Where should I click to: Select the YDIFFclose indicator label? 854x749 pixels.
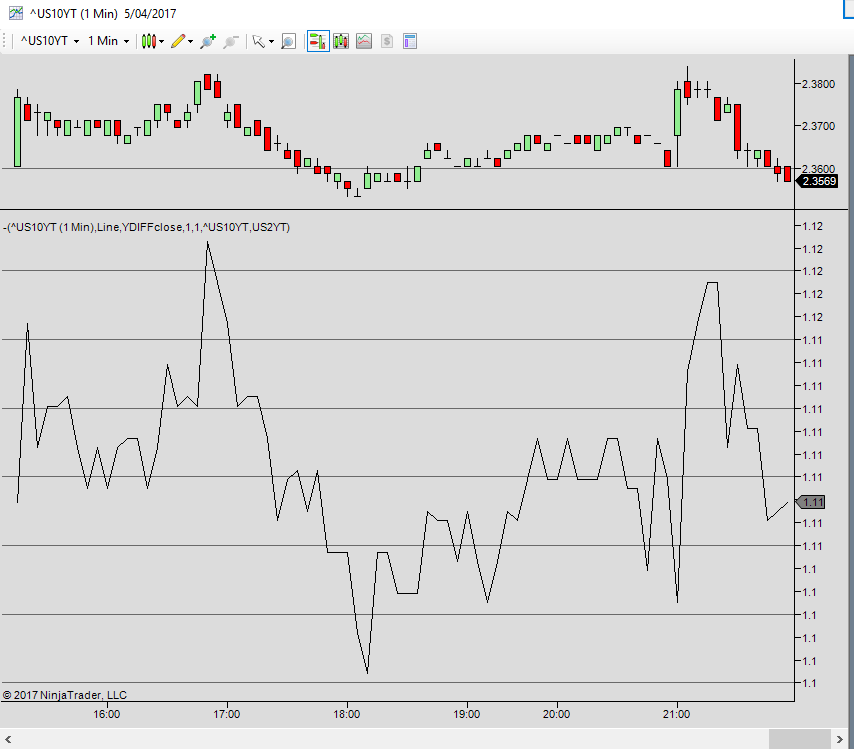(x=147, y=227)
